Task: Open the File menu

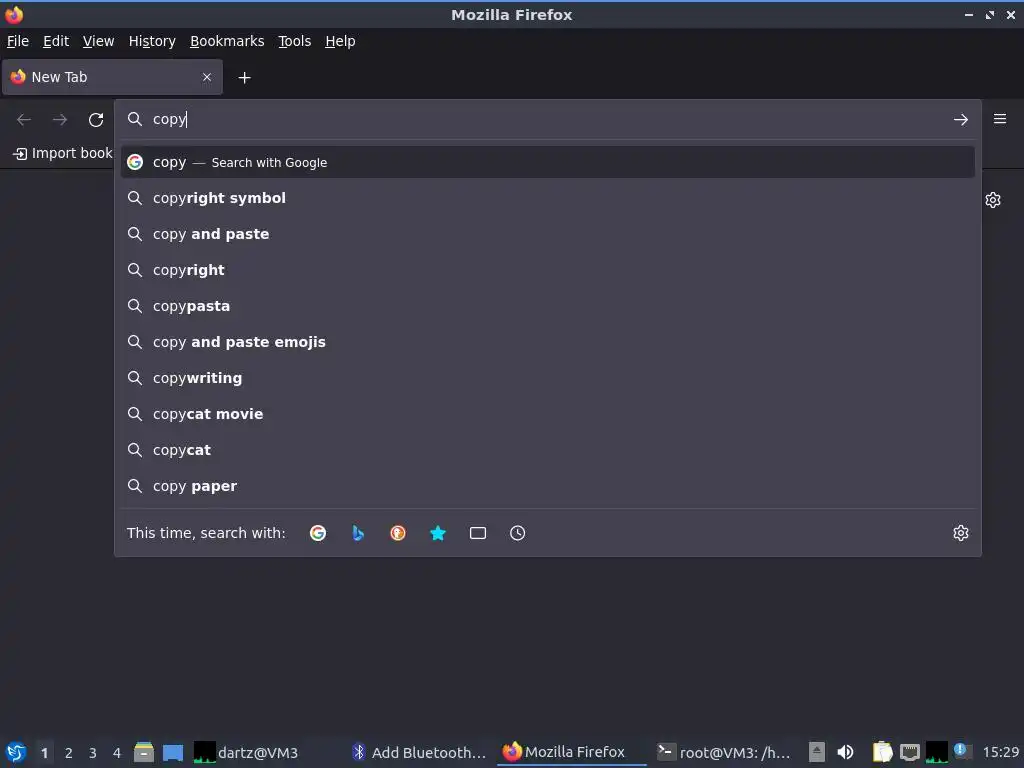Action: 18,41
